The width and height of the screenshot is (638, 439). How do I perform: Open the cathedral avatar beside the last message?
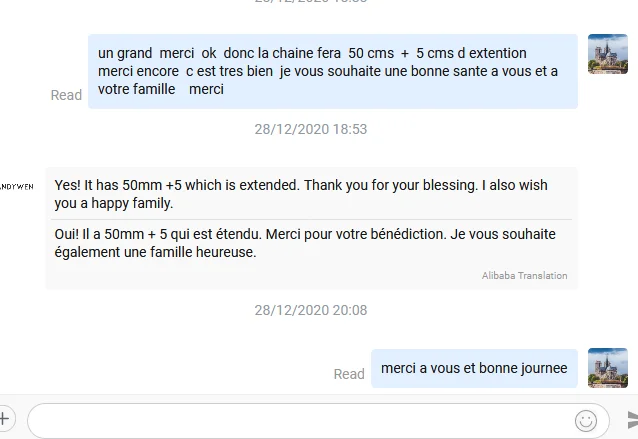[607, 368]
